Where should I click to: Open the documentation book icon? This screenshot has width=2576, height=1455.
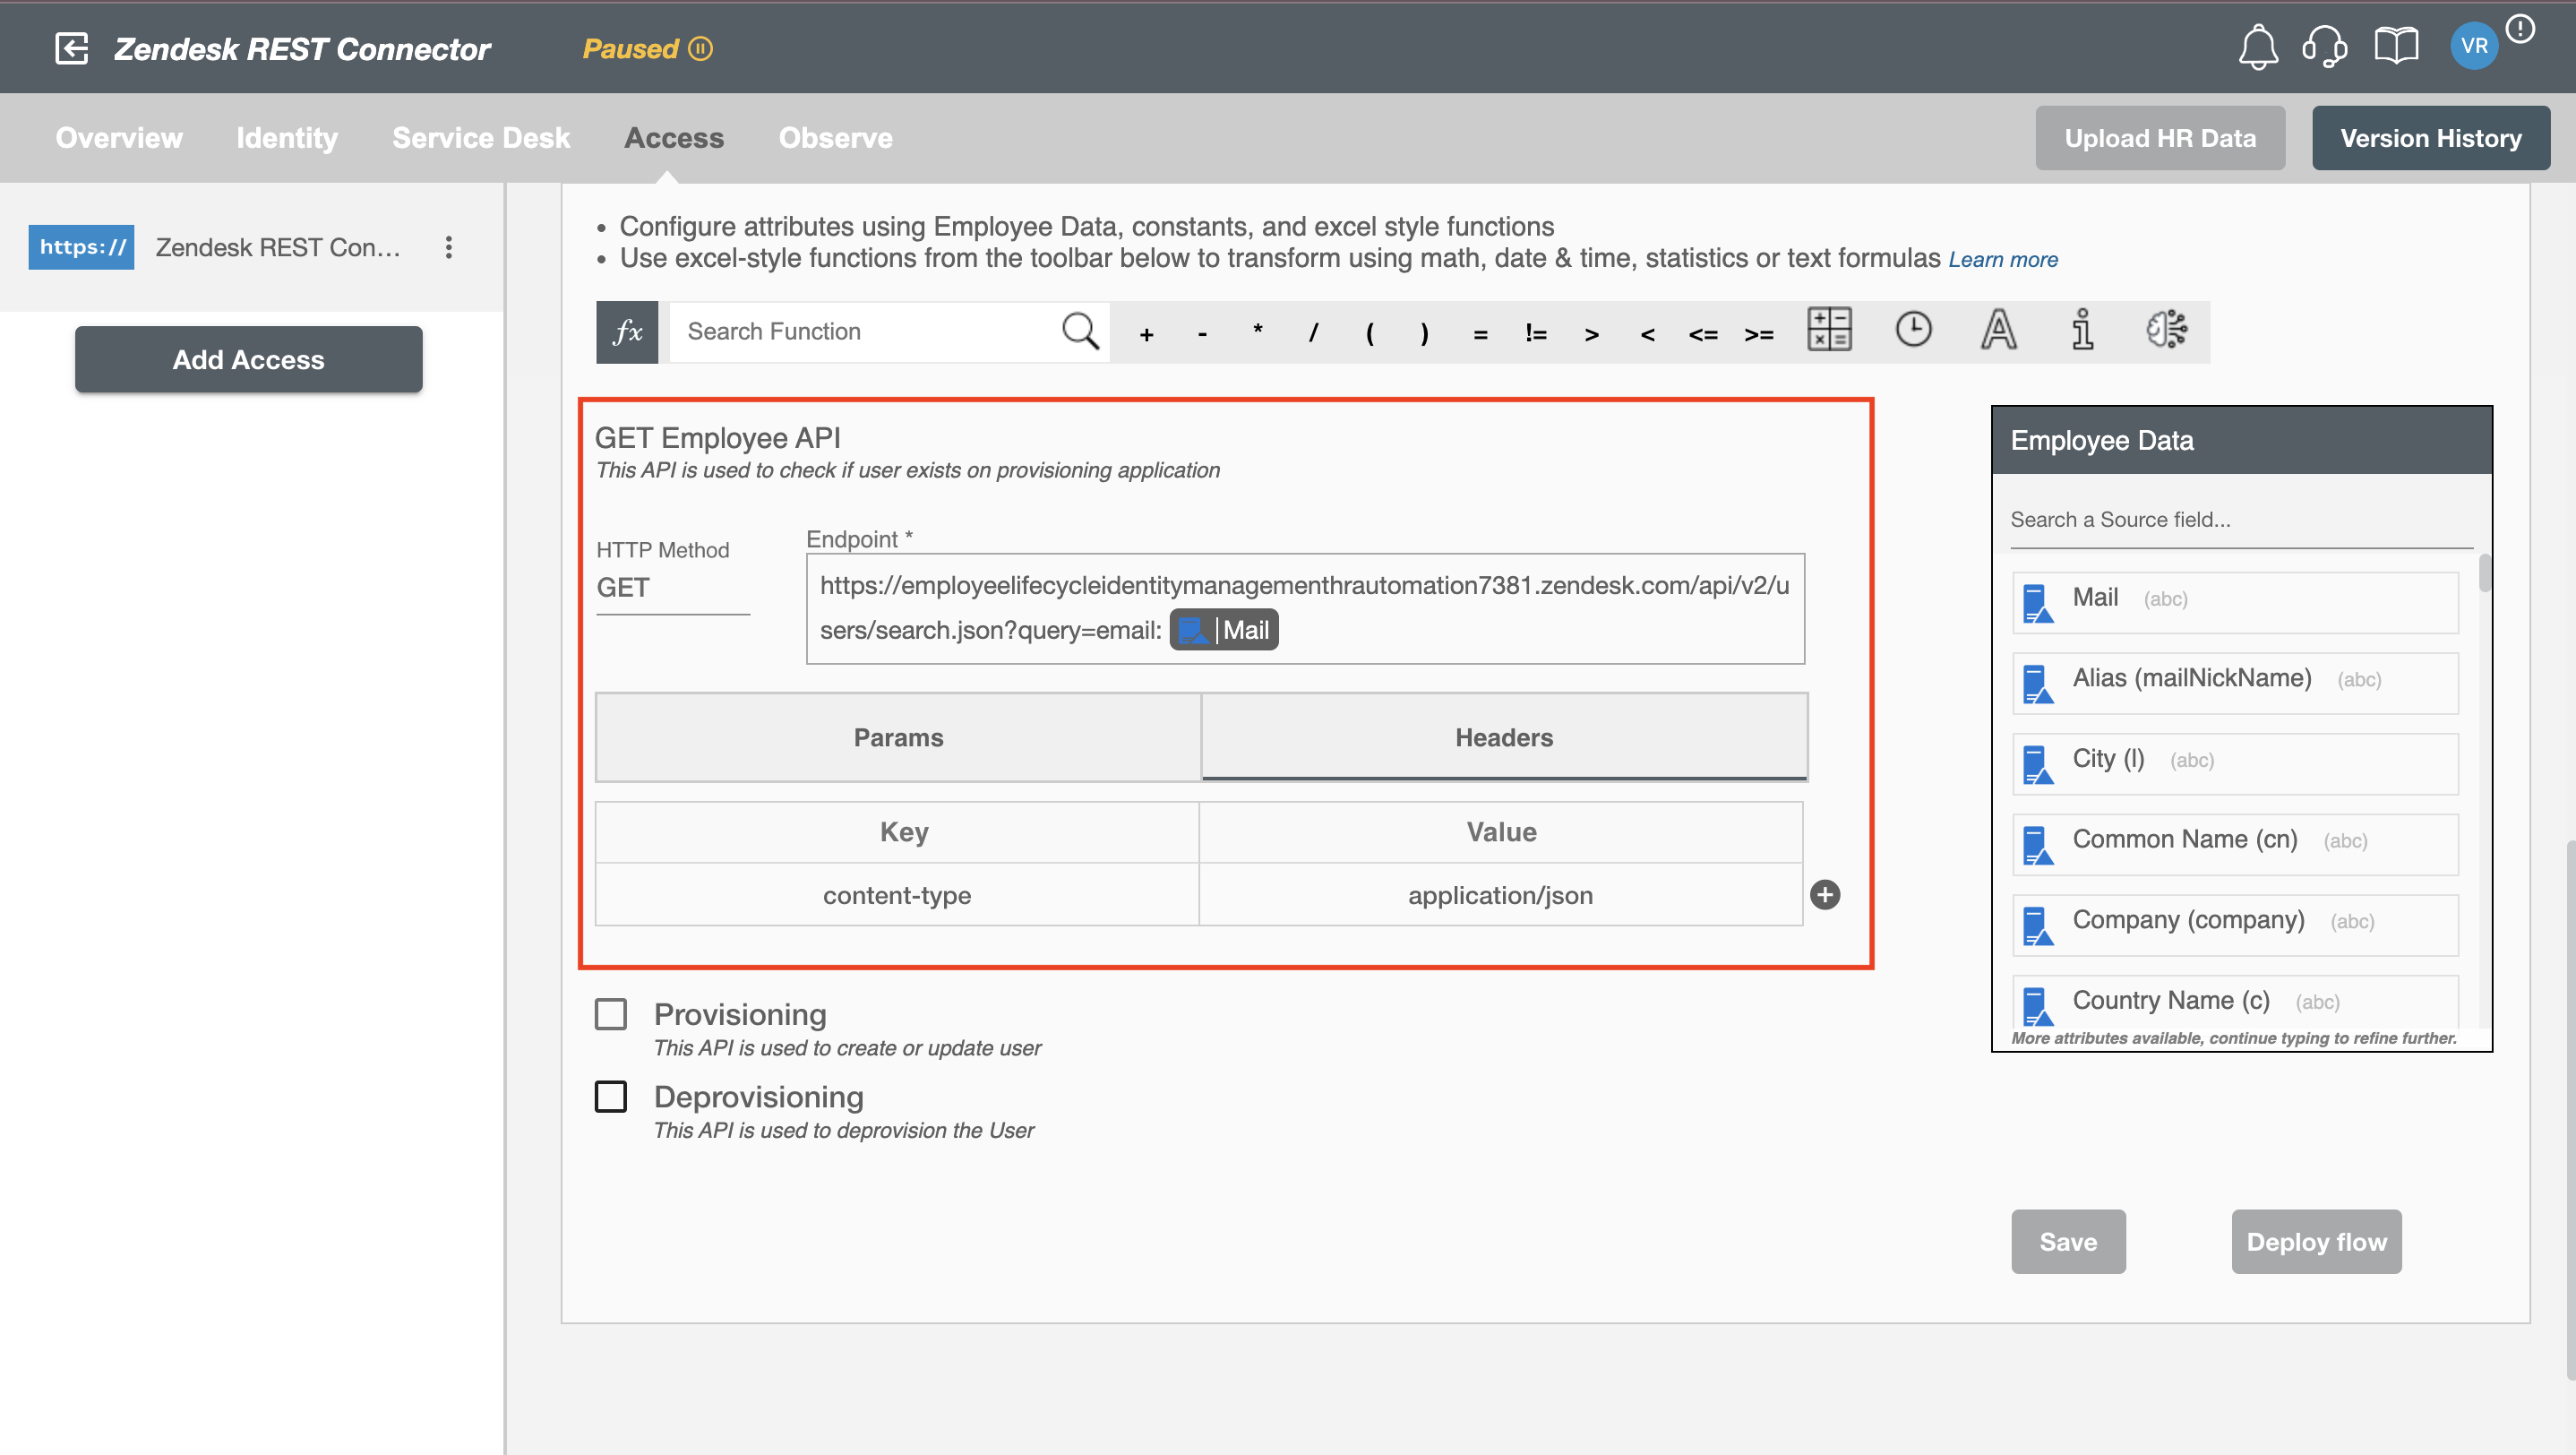pyautogui.click(x=2396, y=46)
